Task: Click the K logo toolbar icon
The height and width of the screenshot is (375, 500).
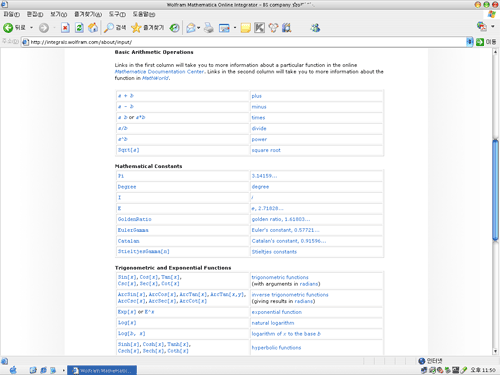Action: coord(259,28)
